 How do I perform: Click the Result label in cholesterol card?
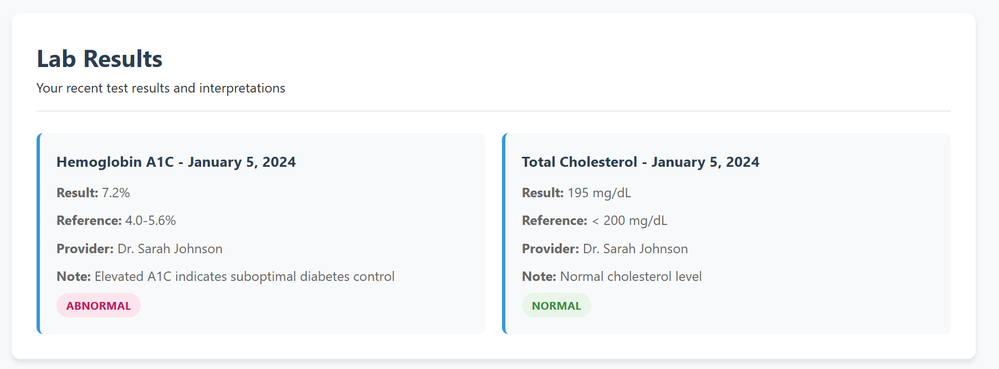coord(543,193)
